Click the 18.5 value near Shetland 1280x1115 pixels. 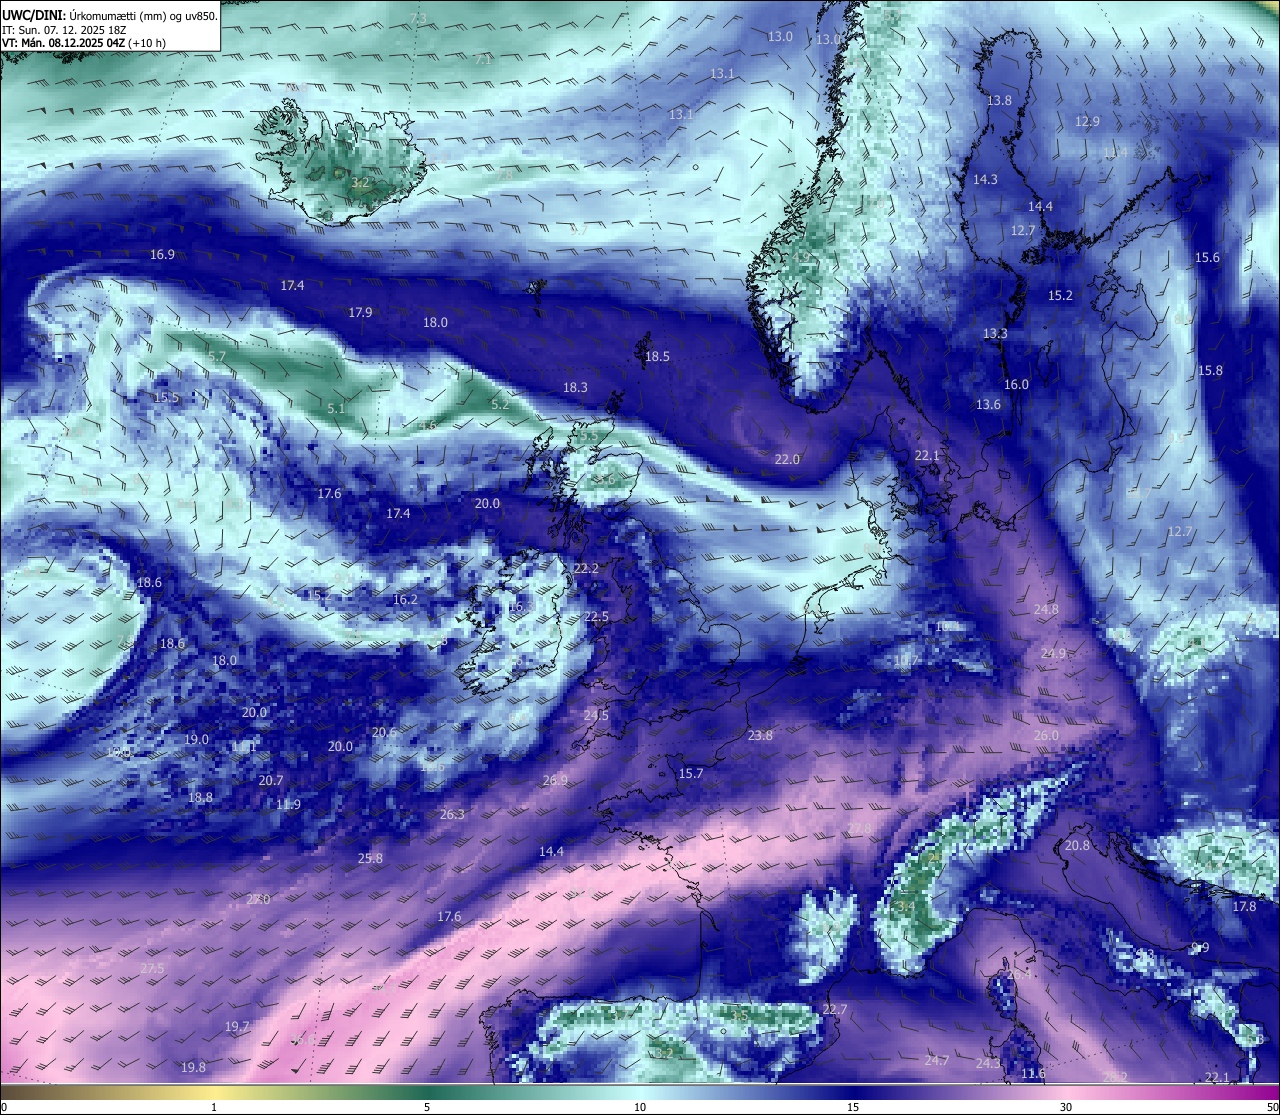657,357
